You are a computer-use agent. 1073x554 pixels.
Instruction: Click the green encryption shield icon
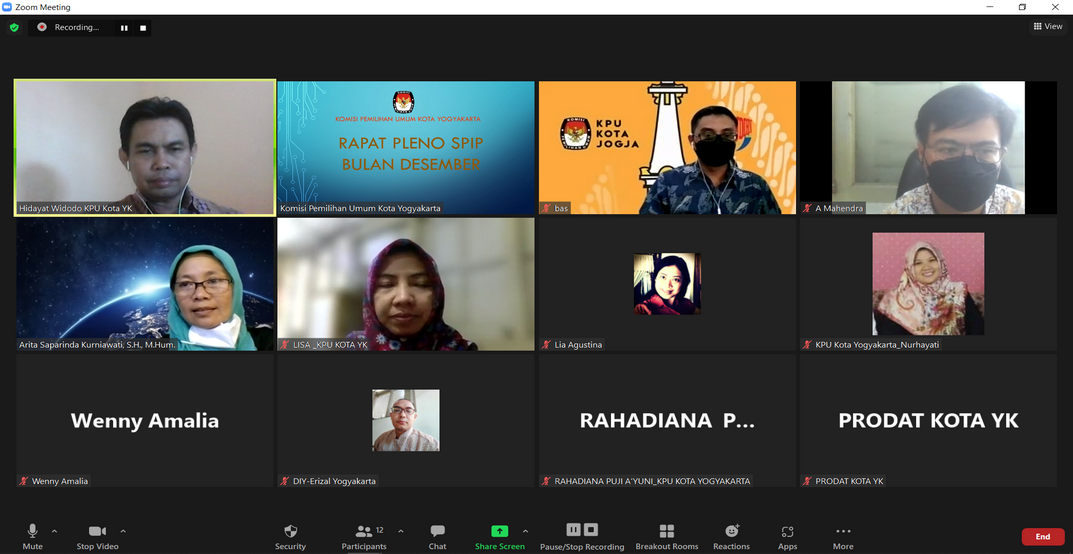(x=14, y=28)
